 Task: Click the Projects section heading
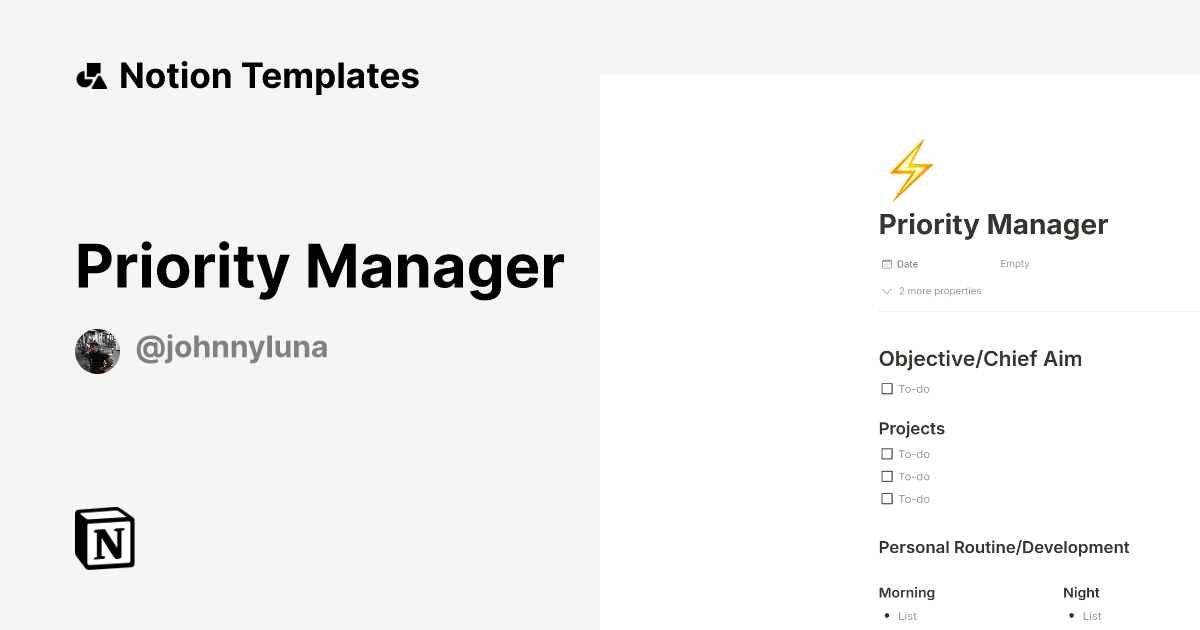coord(911,428)
